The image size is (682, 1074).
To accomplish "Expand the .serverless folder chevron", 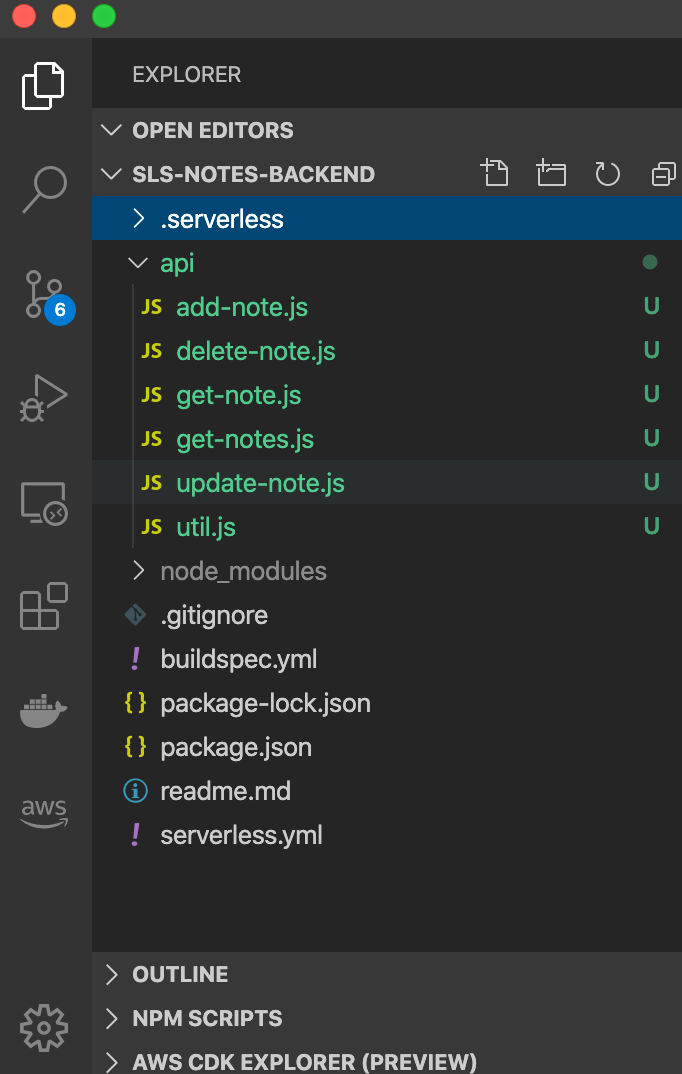I will (x=138, y=218).
